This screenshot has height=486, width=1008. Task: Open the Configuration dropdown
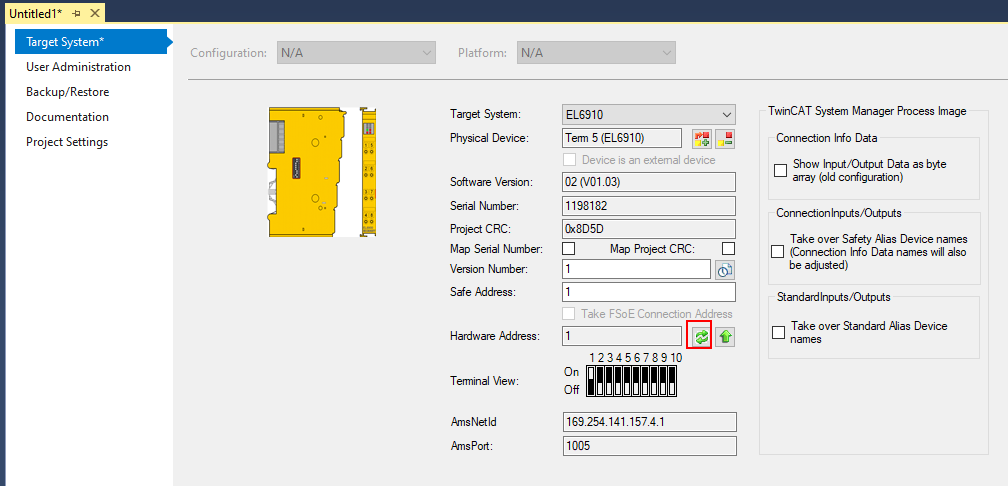coord(356,53)
